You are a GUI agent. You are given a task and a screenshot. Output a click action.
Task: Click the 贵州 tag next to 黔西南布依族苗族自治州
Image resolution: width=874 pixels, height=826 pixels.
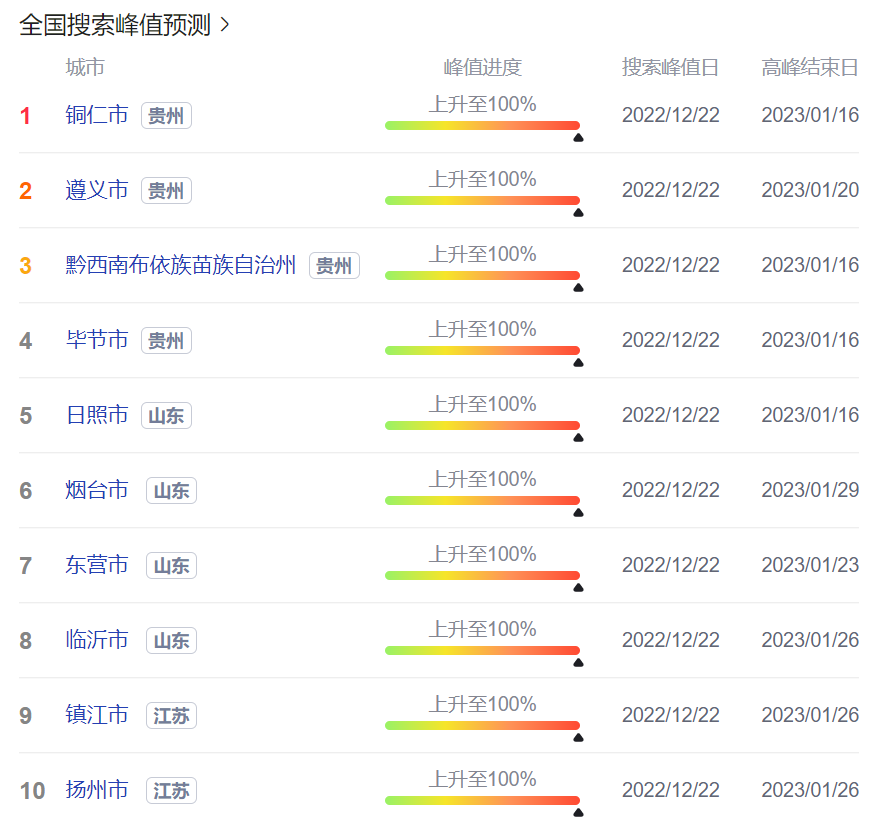coord(334,266)
